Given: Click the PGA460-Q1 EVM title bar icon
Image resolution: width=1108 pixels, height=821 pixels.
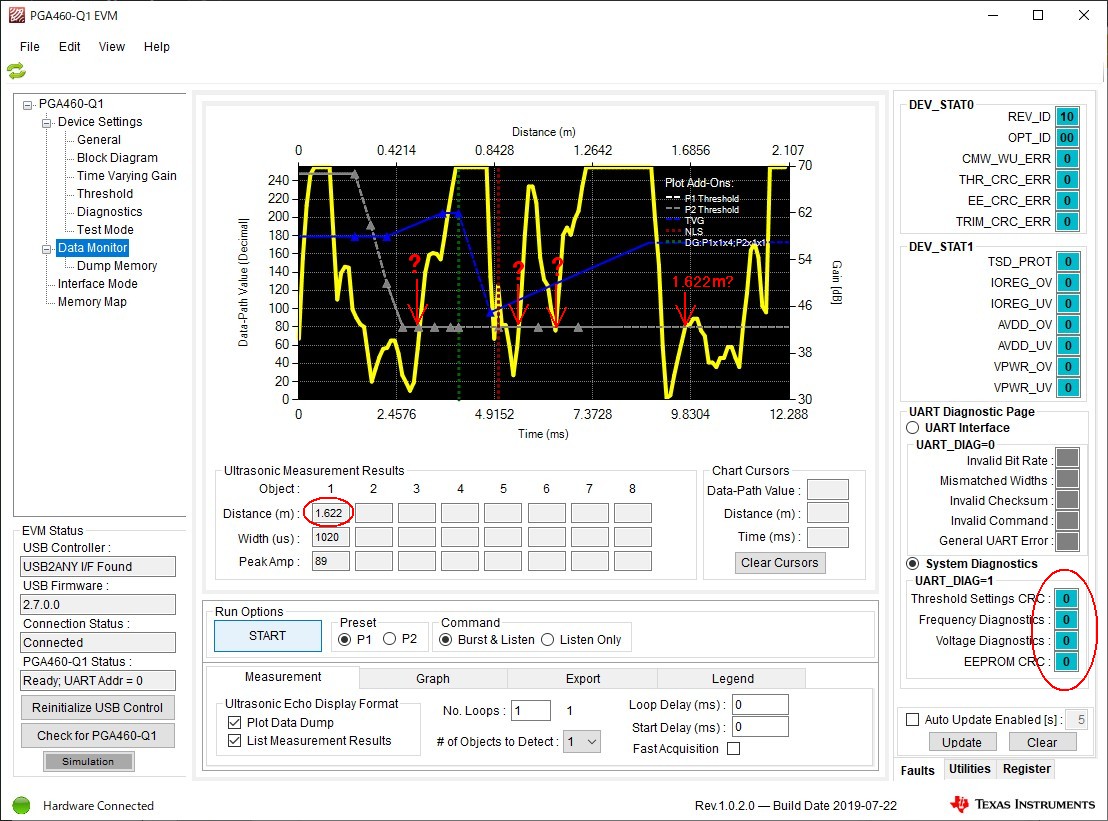Looking at the screenshot, I should tap(16, 15).
